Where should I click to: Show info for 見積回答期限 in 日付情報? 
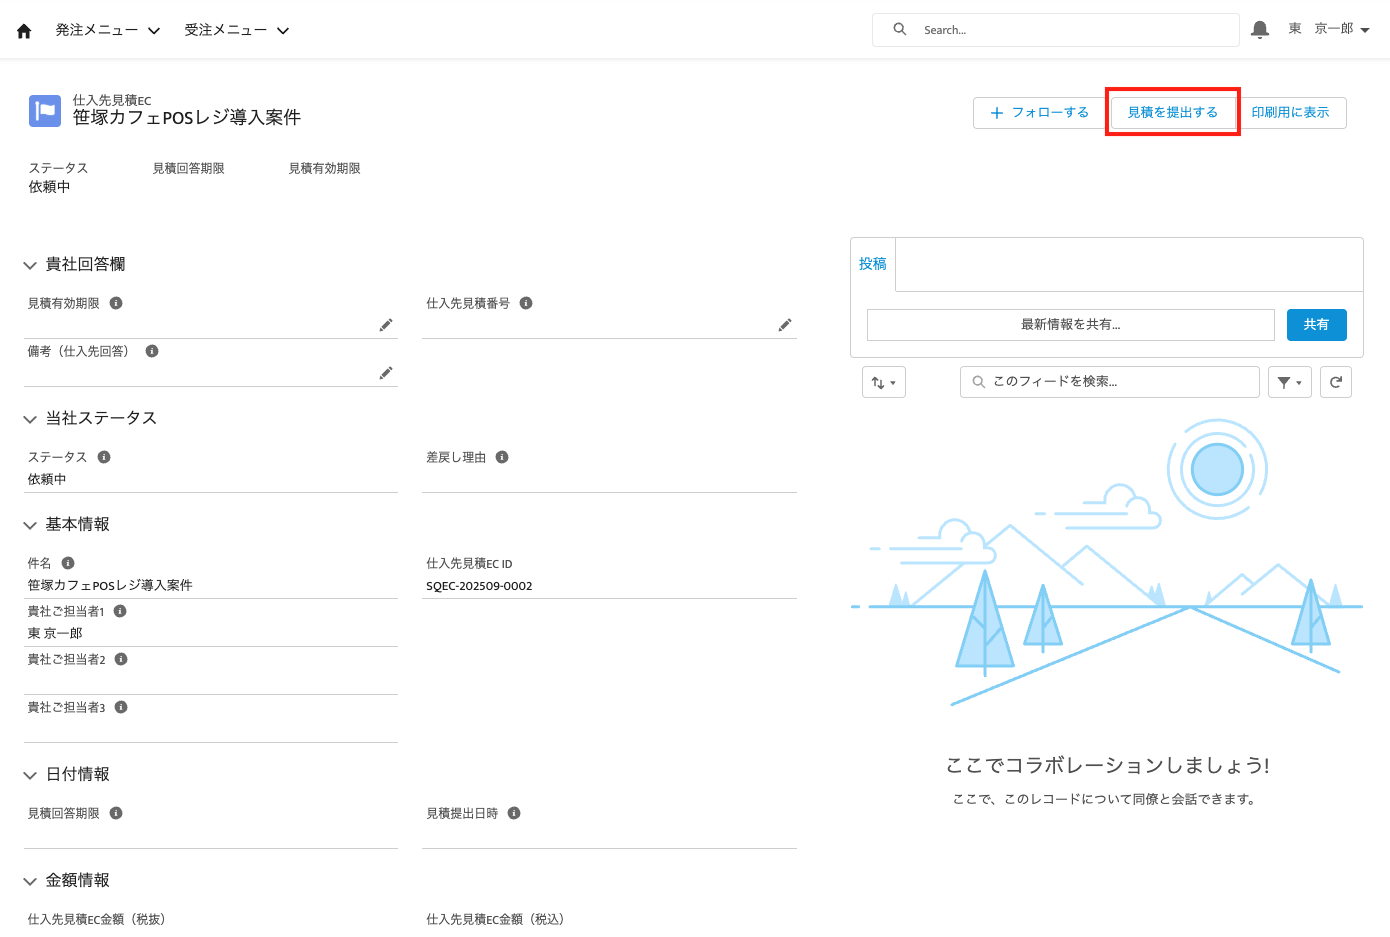[x=116, y=813]
